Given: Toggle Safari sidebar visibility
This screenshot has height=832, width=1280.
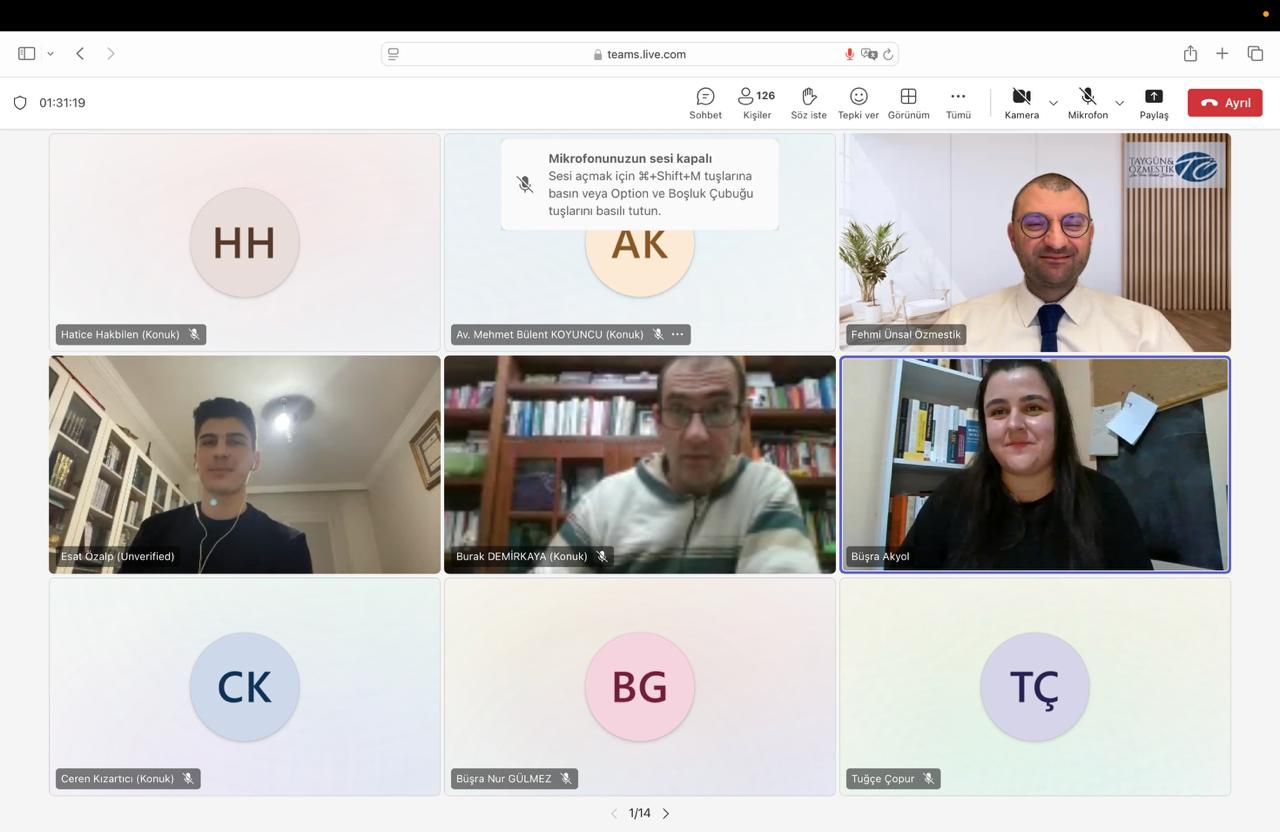Looking at the screenshot, I should tap(27, 54).
